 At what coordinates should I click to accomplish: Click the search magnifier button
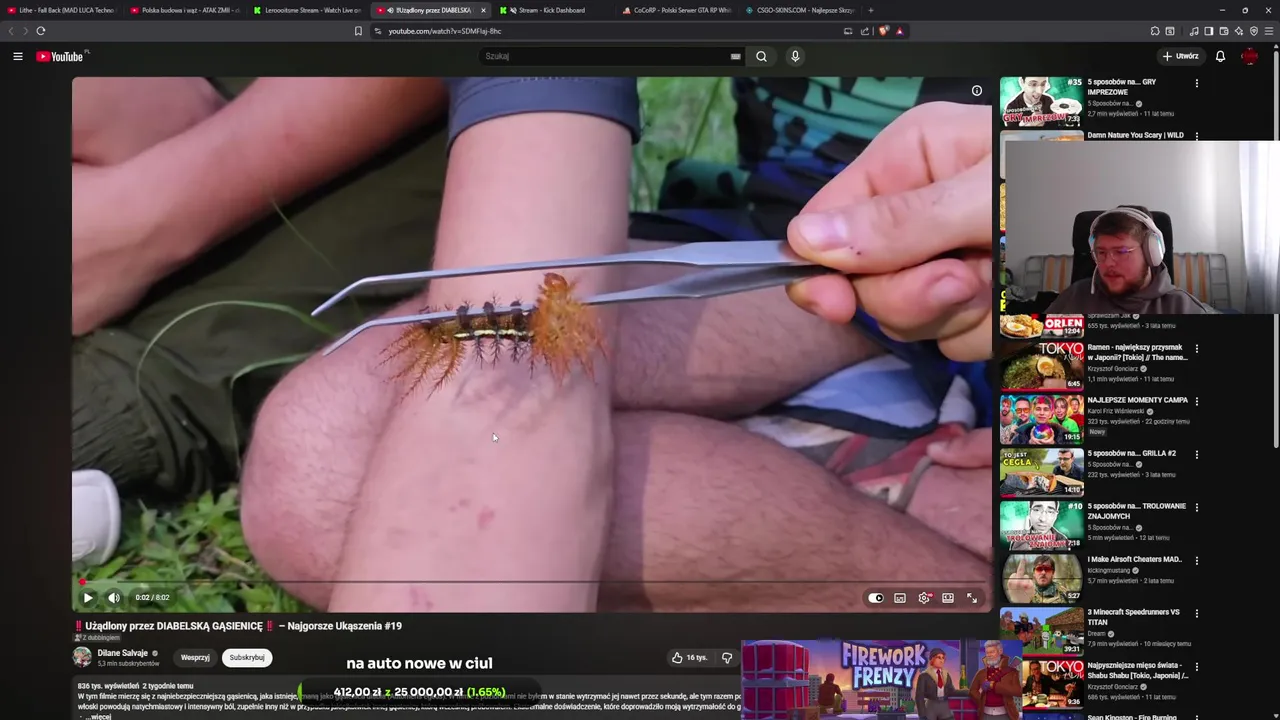(761, 56)
